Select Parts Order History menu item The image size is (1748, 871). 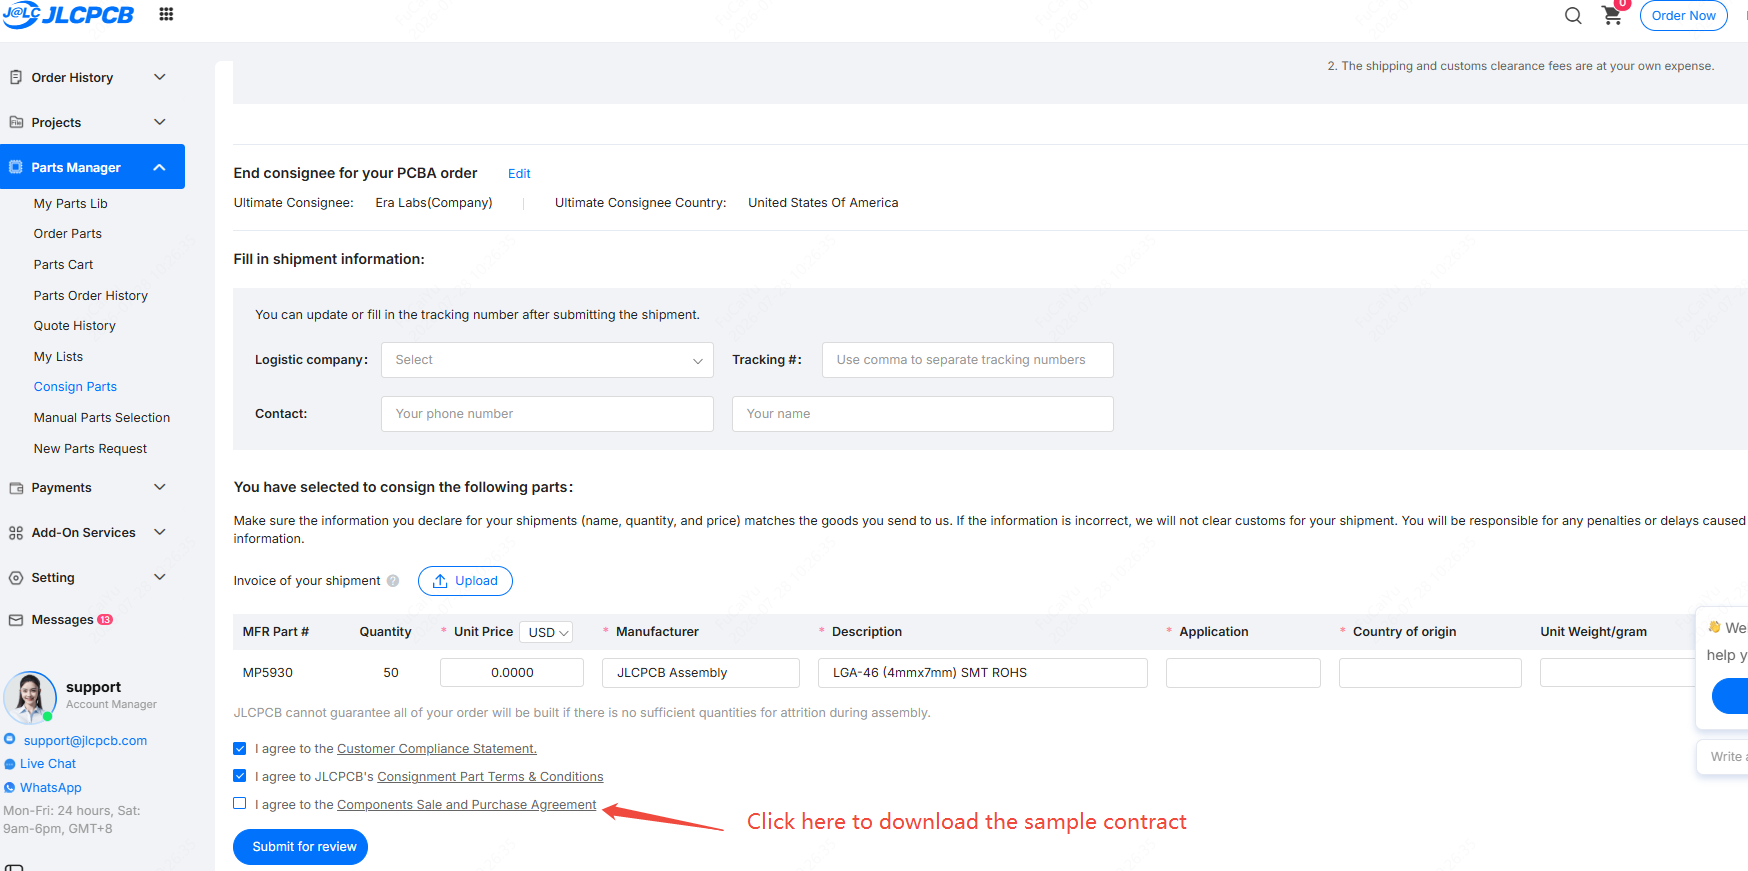point(91,295)
